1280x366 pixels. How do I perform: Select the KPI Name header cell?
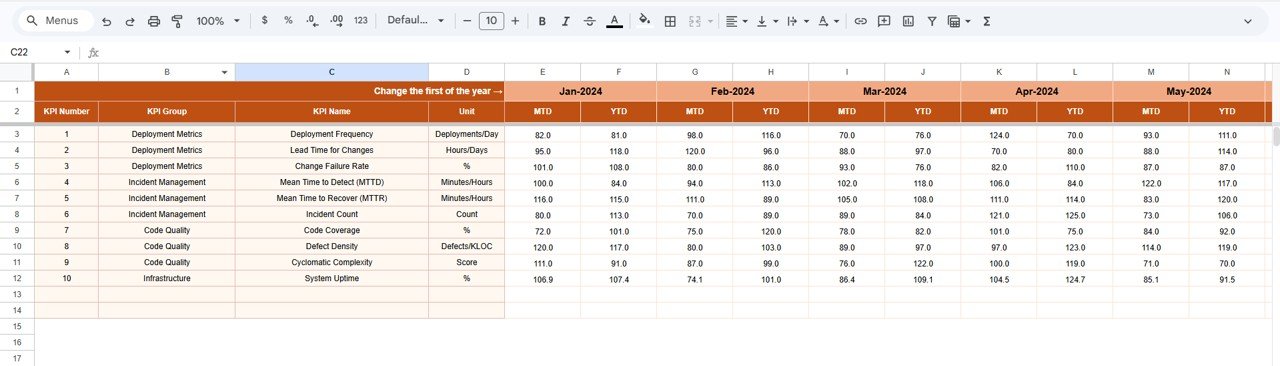click(332, 111)
